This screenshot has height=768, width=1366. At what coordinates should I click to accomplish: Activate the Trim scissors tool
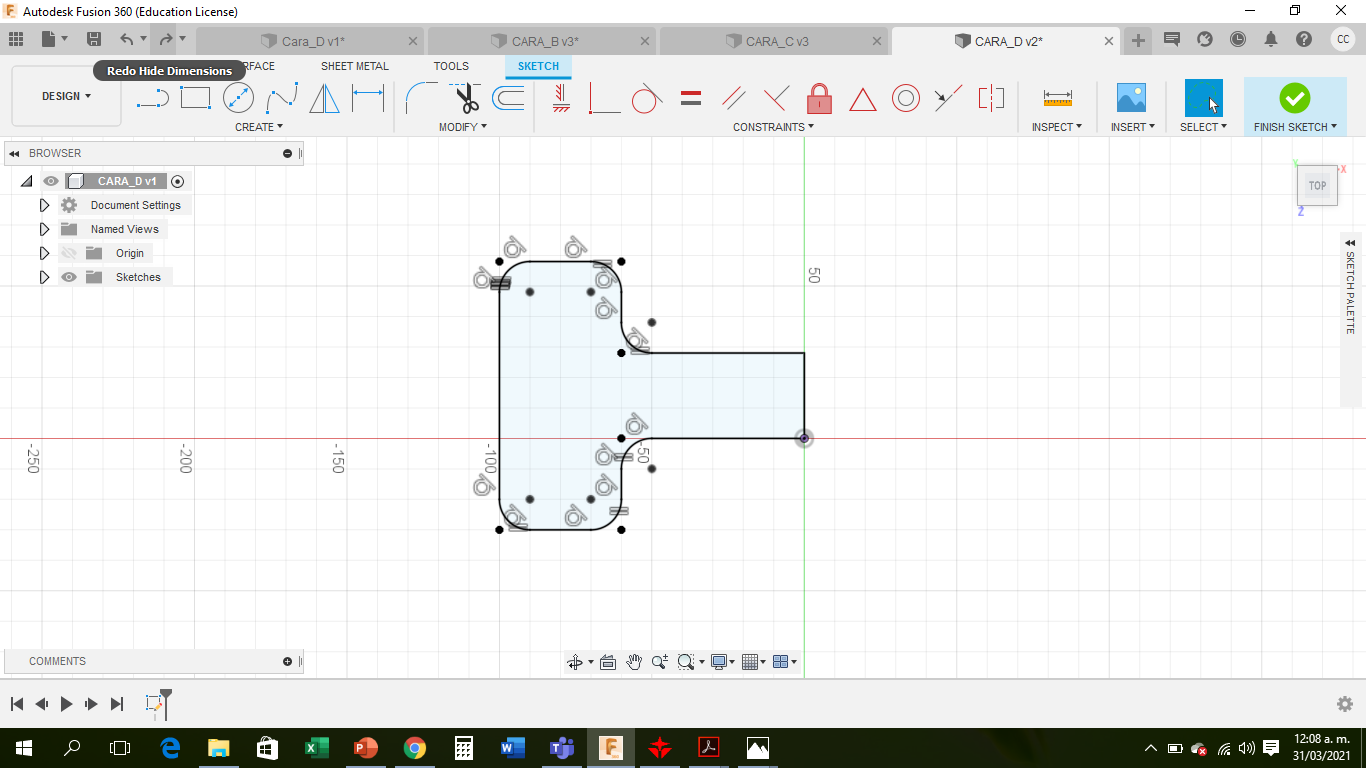pos(466,98)
